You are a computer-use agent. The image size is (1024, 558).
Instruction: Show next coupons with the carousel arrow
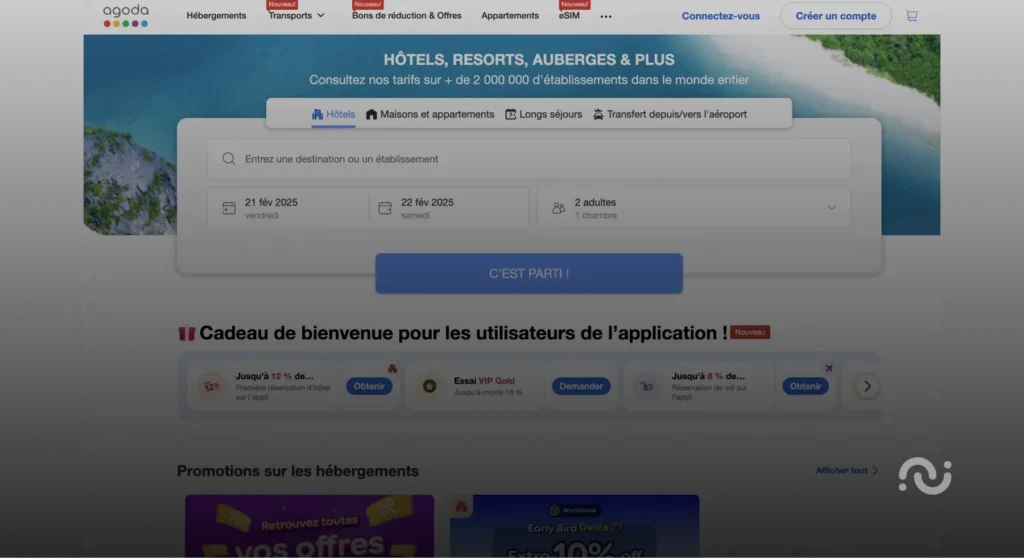[x=867, y=386]
